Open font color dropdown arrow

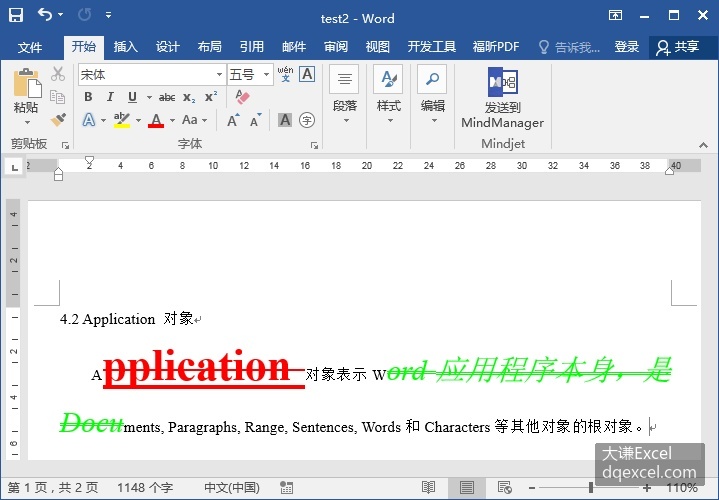(172, 121)
